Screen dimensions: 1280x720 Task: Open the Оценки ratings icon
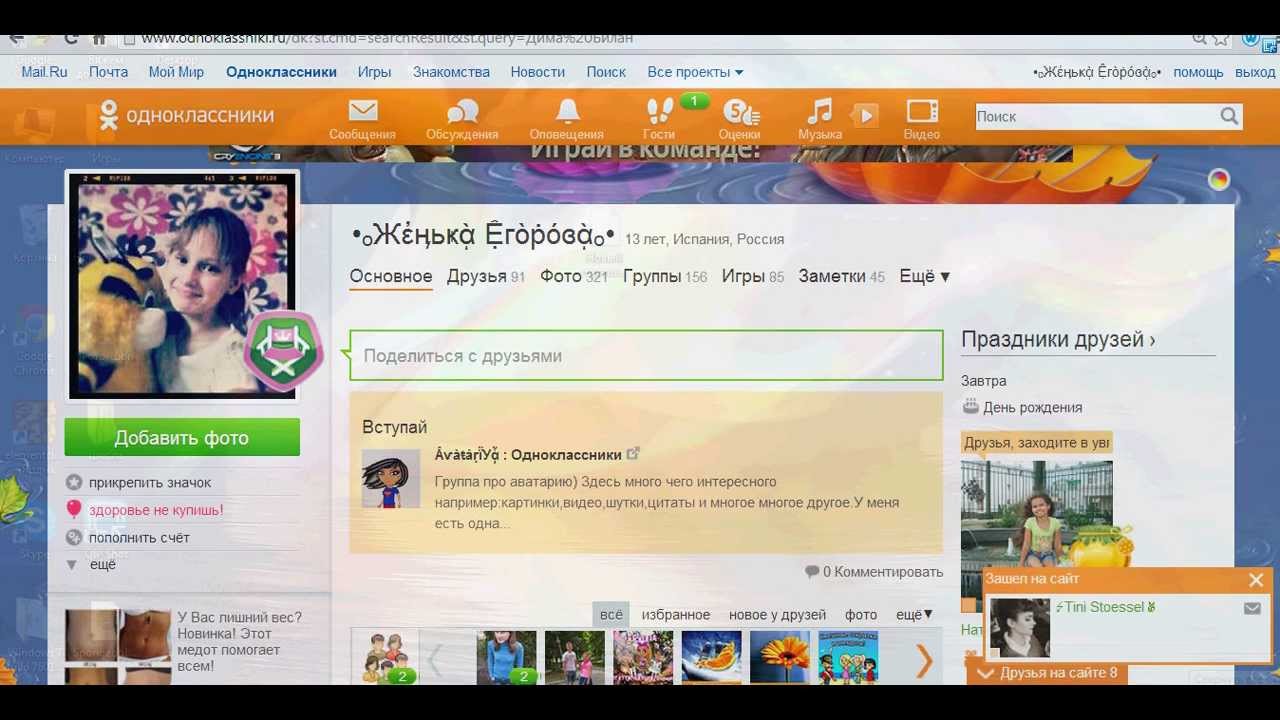coord(740,112)
